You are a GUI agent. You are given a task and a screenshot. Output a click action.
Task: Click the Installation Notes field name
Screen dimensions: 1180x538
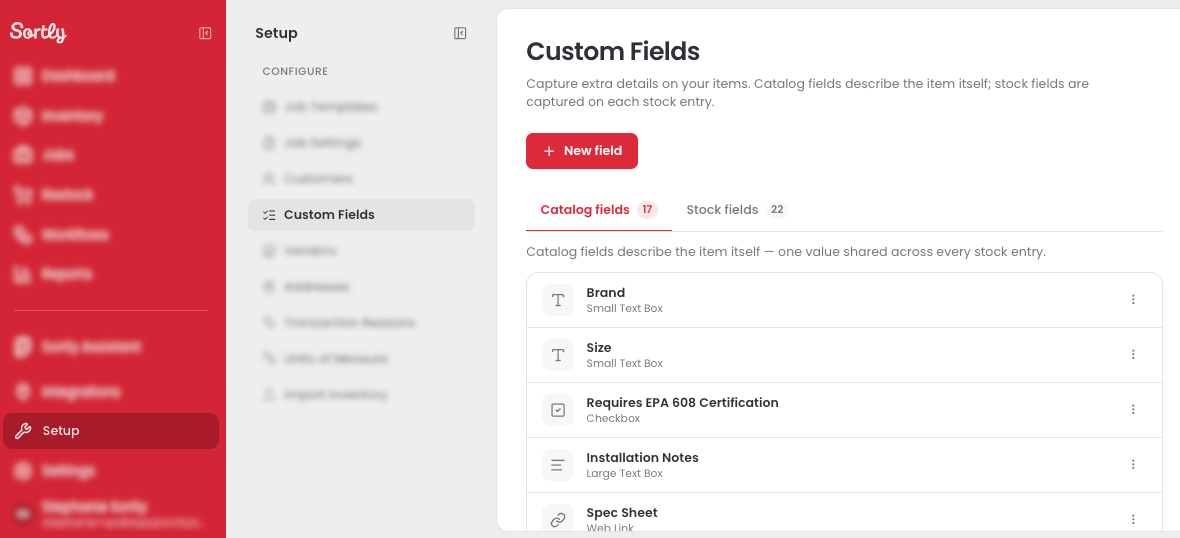coord(643,457)
